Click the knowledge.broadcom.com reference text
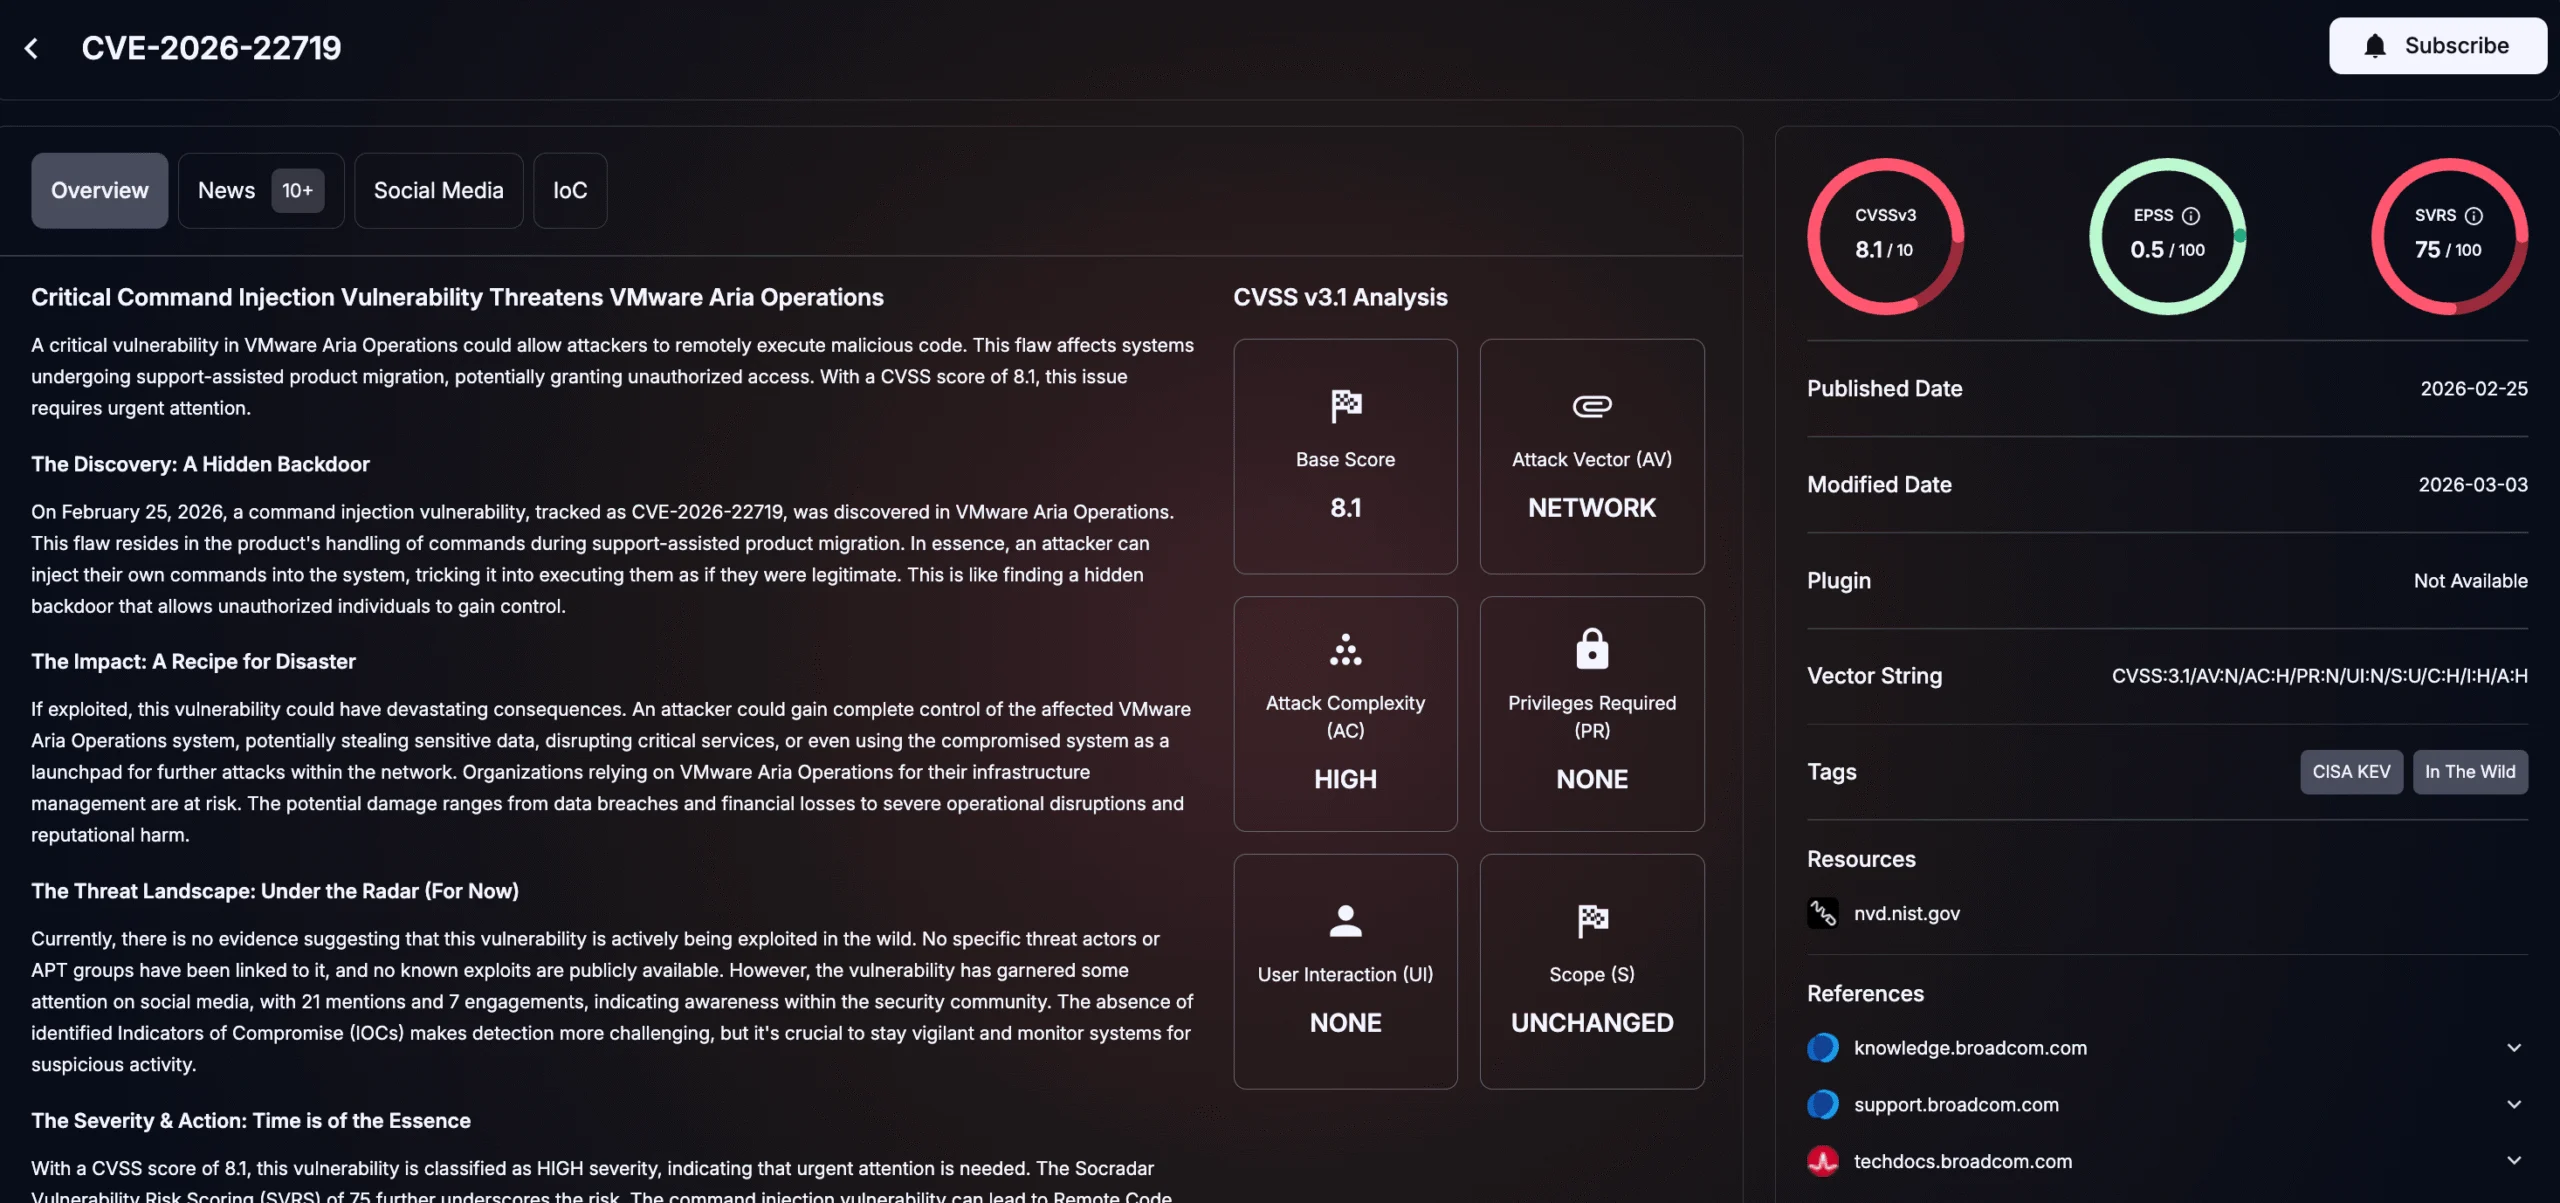Viewport: 2560px width, 1203px height. [x=1970, y=1048]
